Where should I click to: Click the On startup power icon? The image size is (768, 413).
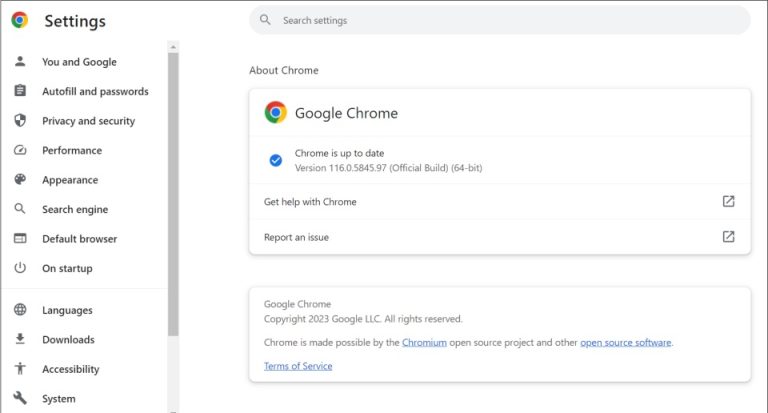[20, 268]
